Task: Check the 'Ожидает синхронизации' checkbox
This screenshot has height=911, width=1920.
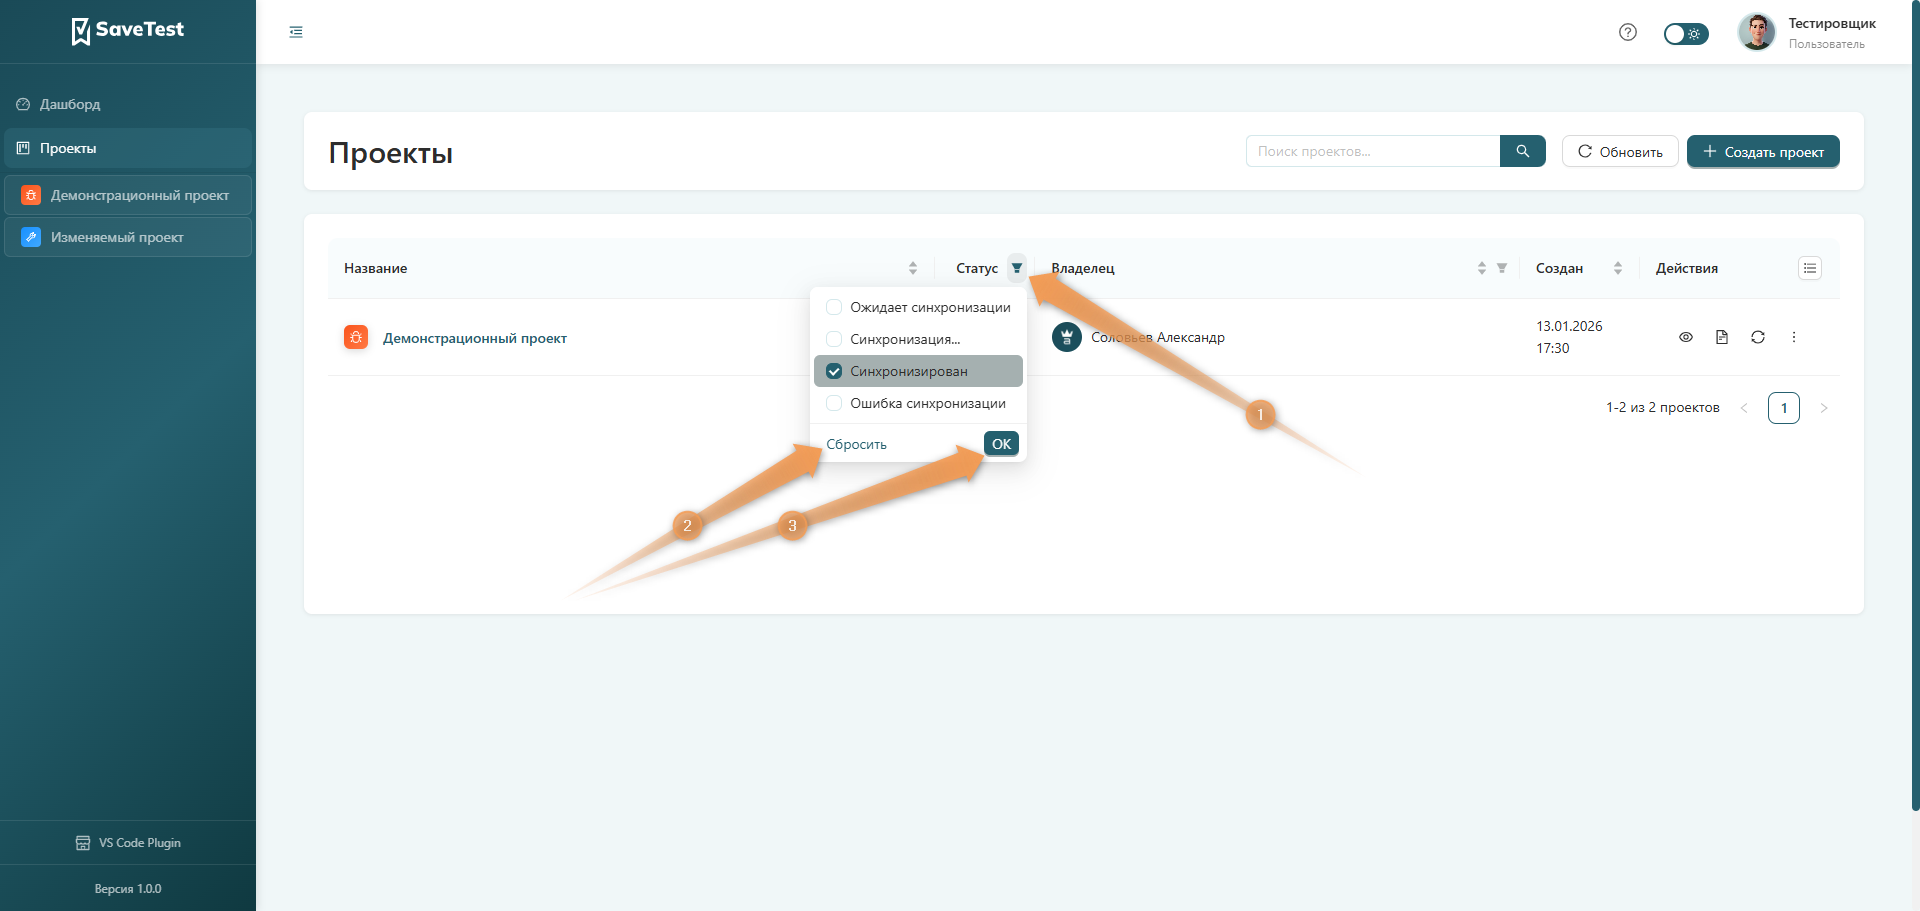Action: pos(834,307)
